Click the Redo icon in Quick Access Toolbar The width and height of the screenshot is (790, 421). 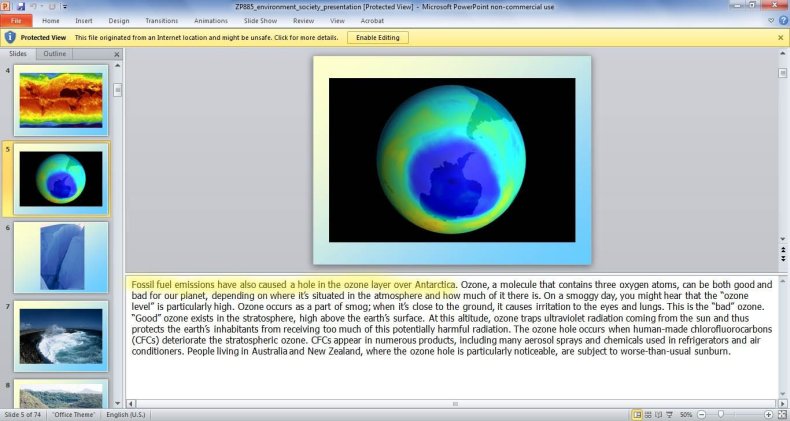[52, 7]
